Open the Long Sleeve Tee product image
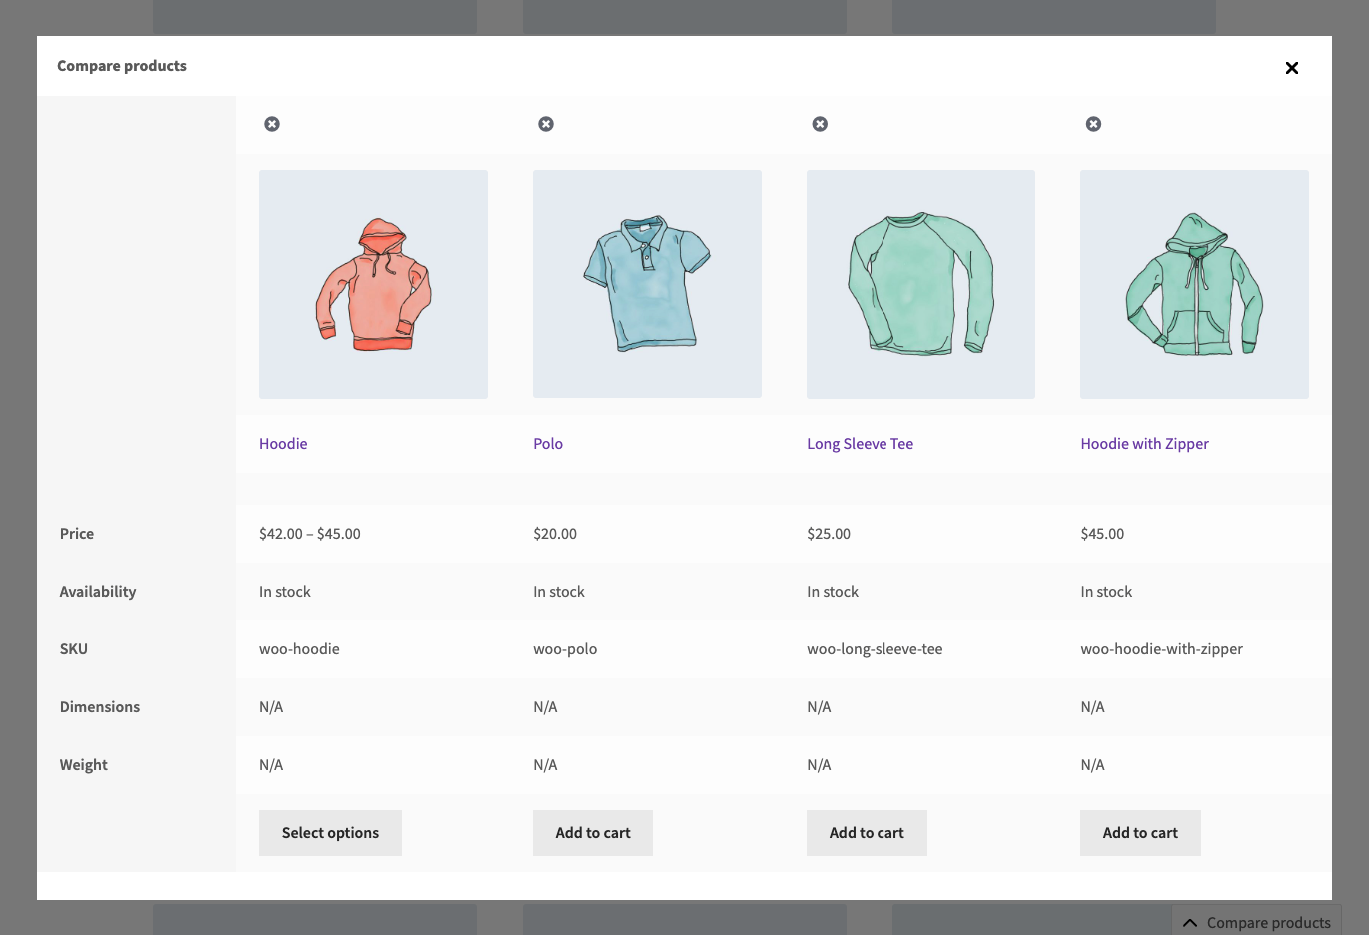 pos(921,284)
